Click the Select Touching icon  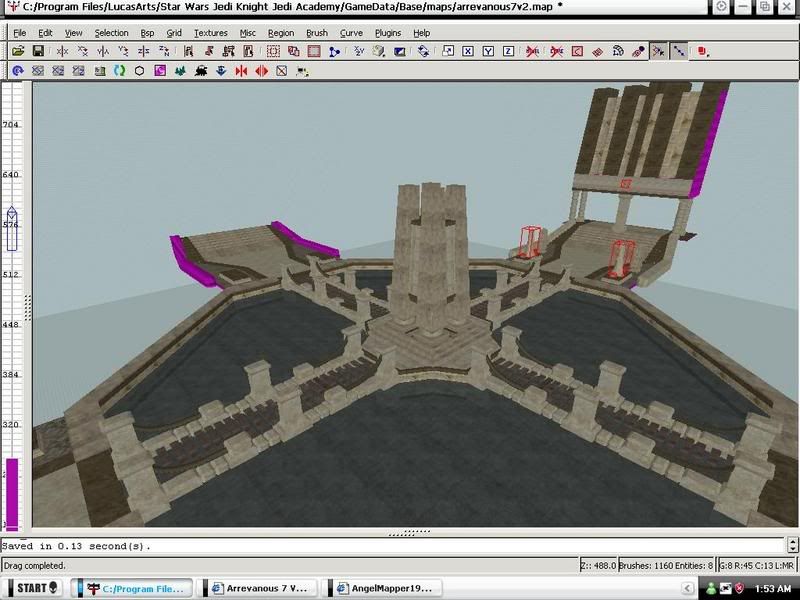209,51
